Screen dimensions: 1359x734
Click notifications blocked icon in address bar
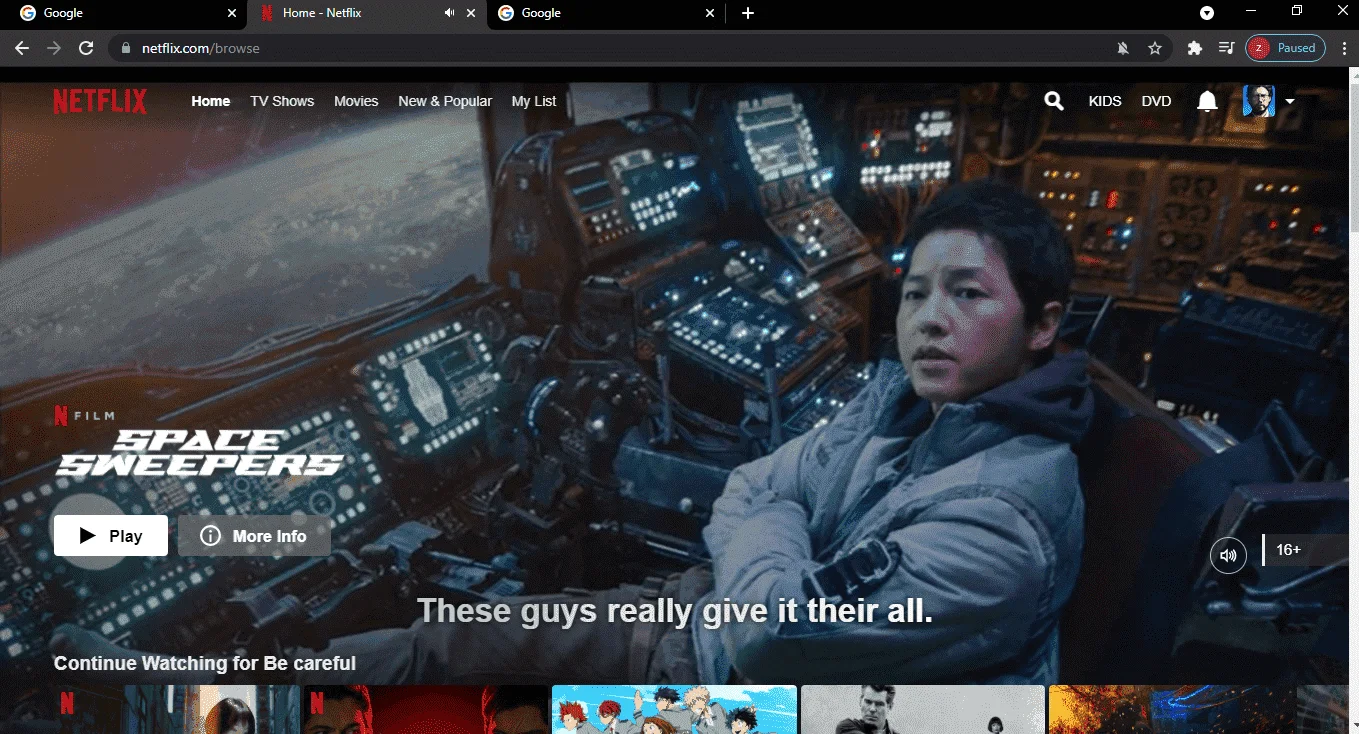coord(1123,48)
